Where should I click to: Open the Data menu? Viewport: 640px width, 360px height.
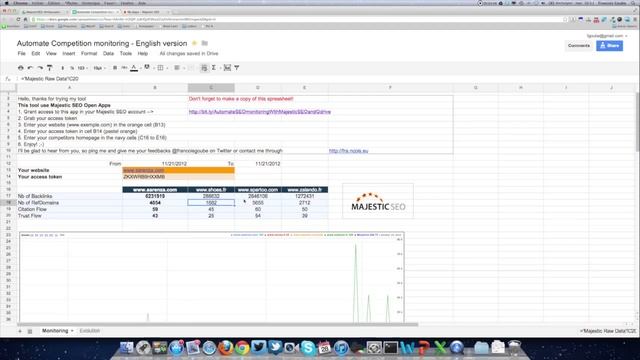coord(108,53)
